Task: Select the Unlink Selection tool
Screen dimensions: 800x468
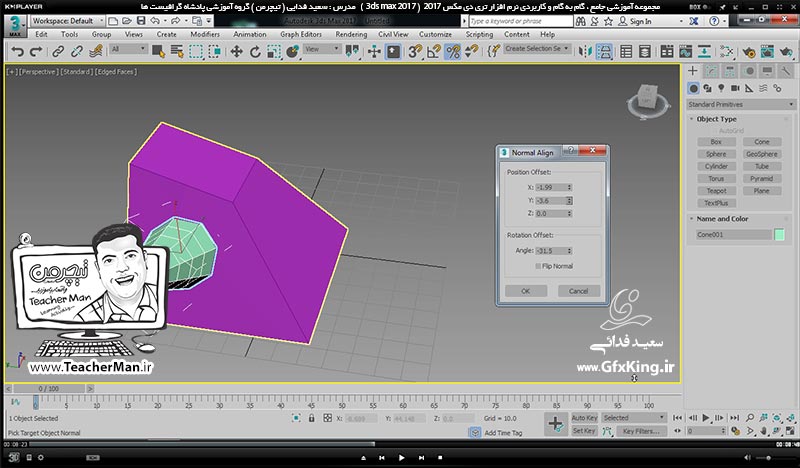Action: (77, 52)
